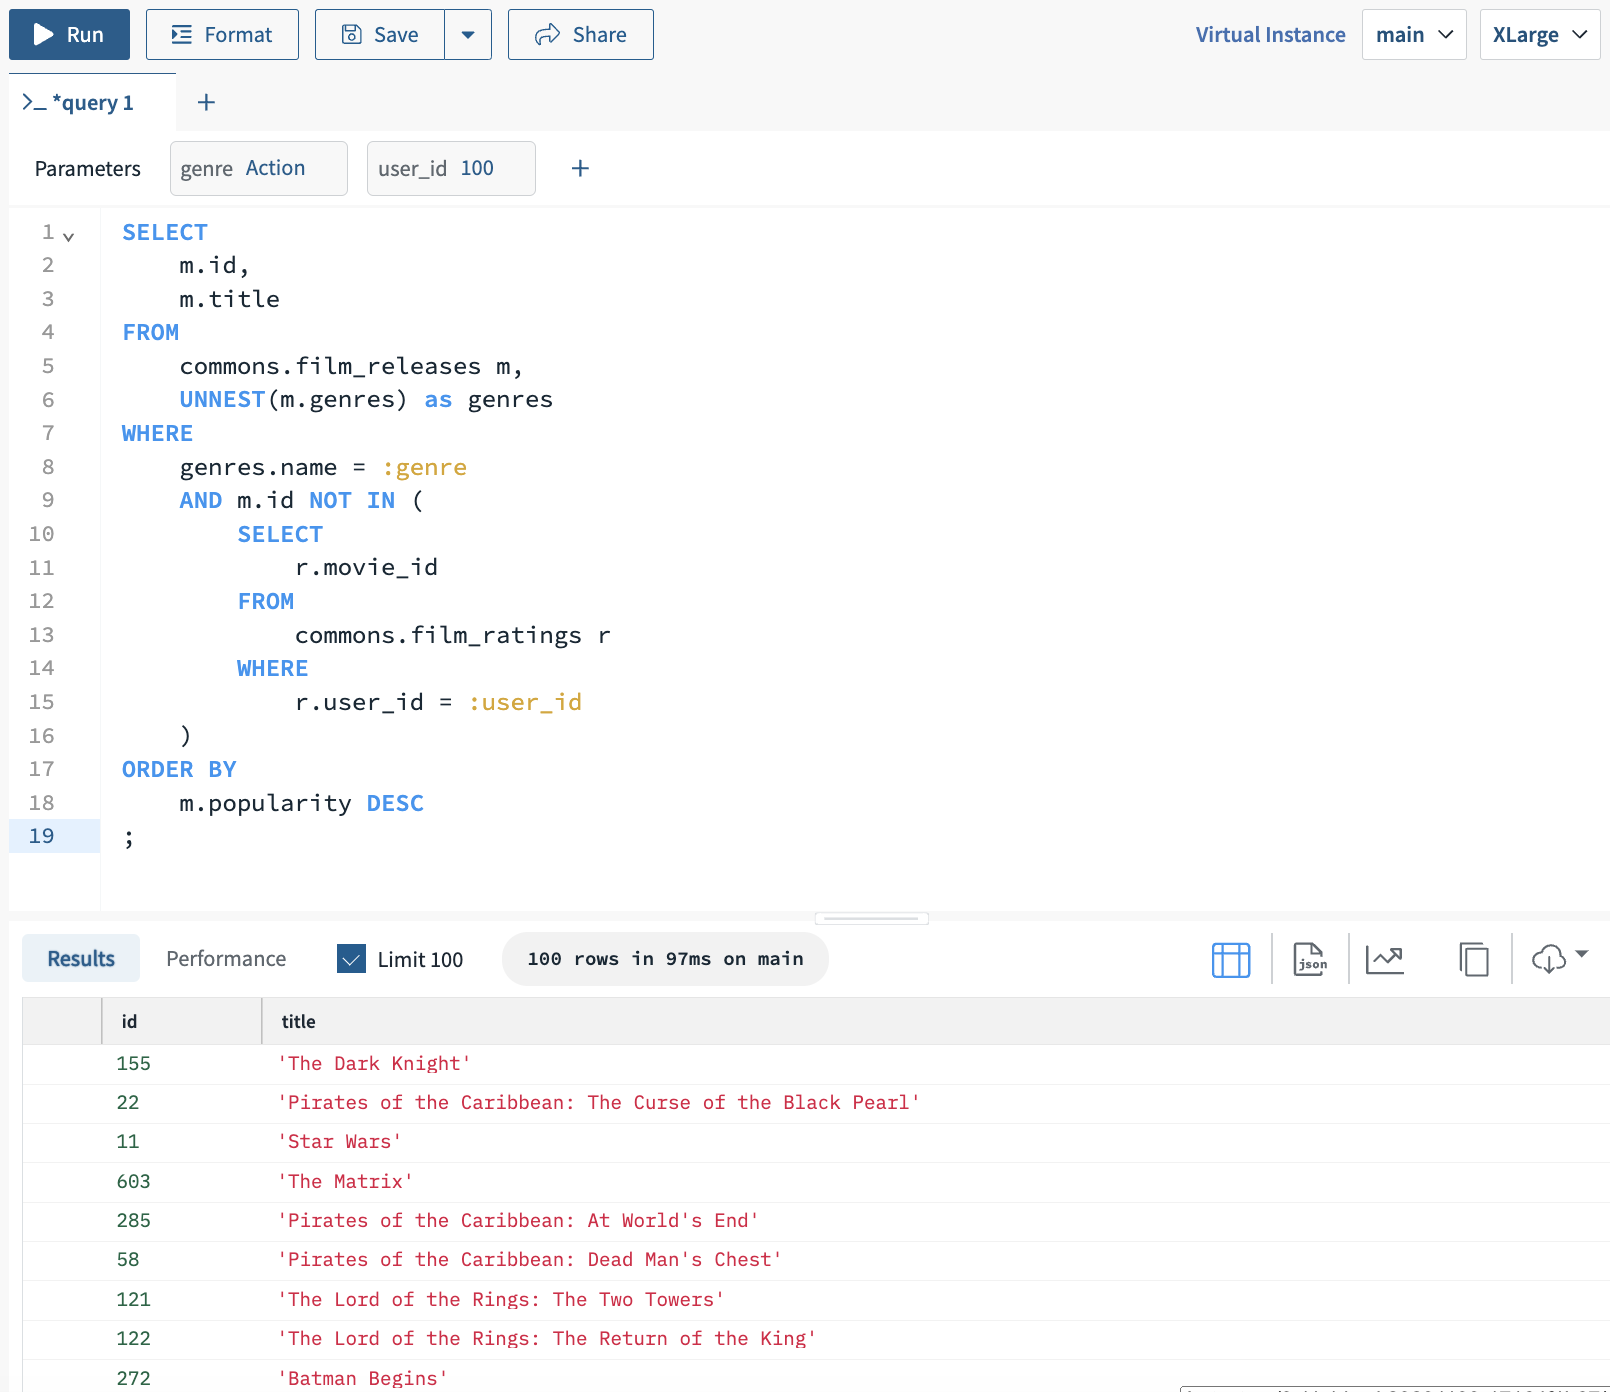Expand the download options arrow

(x=1582, y=954)
